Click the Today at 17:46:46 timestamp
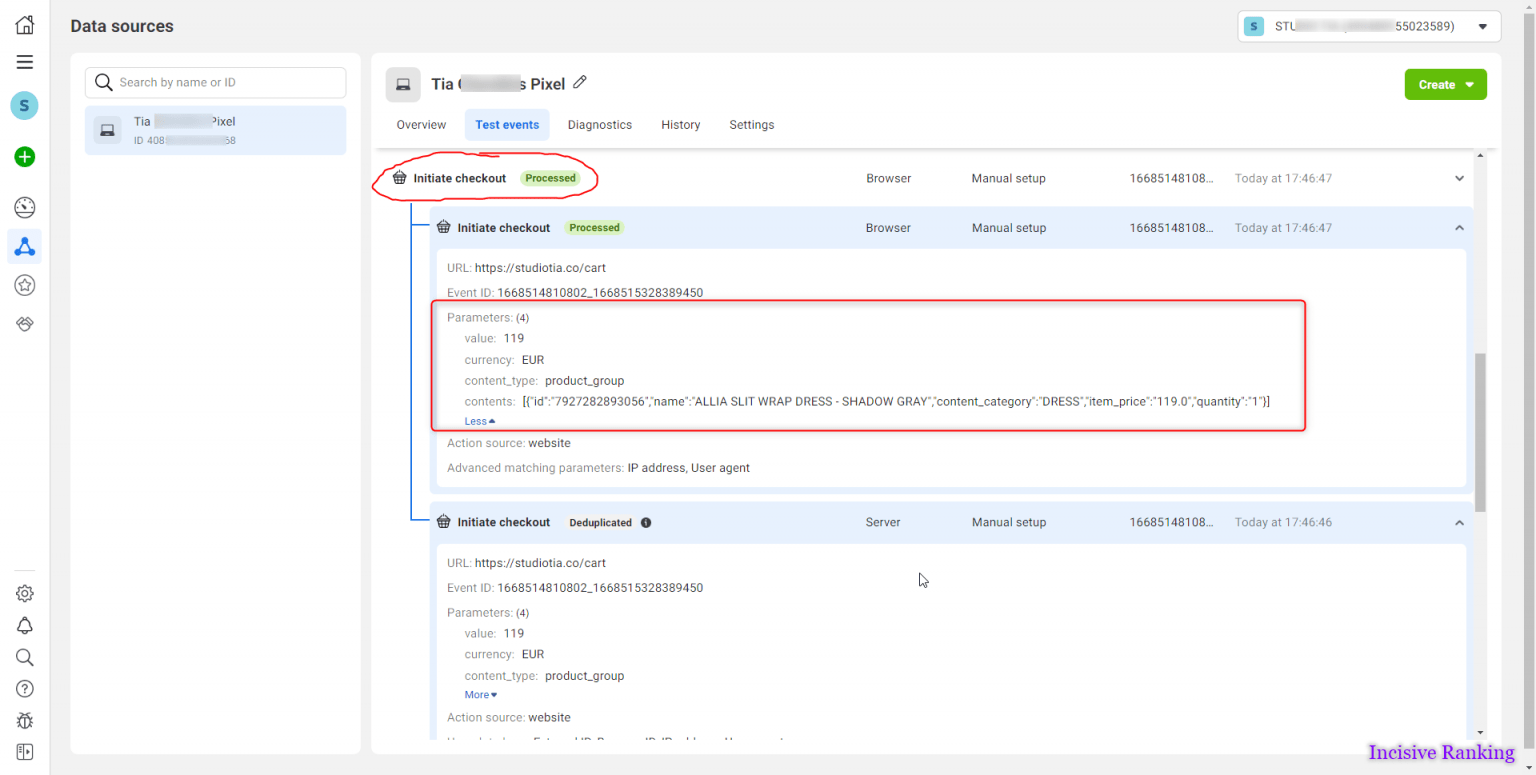Image resolution: width=1536 pixels, height=775 pixels. pyautogui.click(x=1283, y=522)
